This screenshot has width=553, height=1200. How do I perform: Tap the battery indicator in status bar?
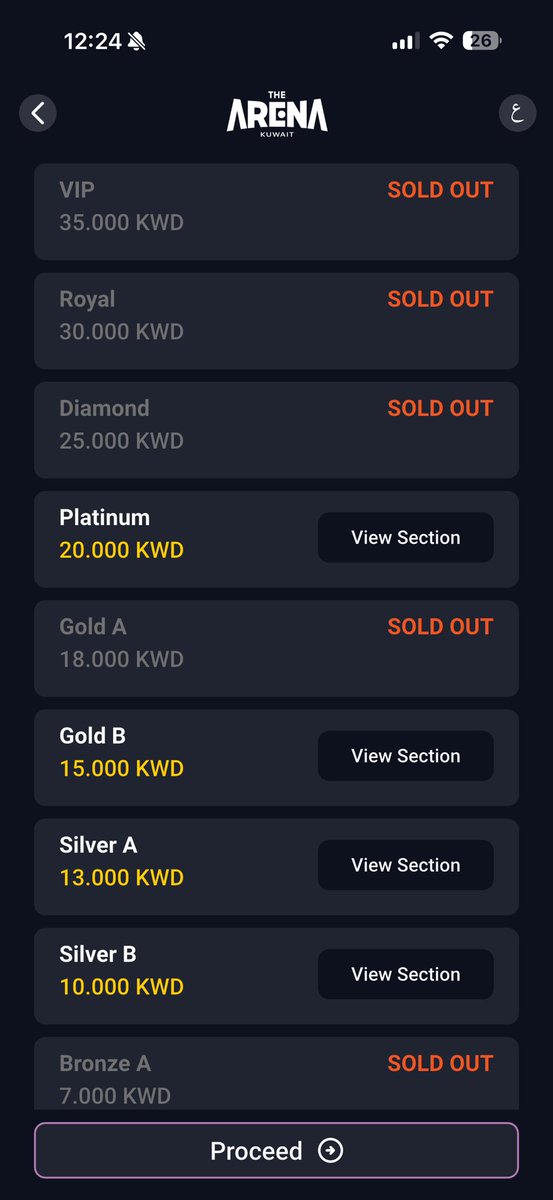pos(482,41)
